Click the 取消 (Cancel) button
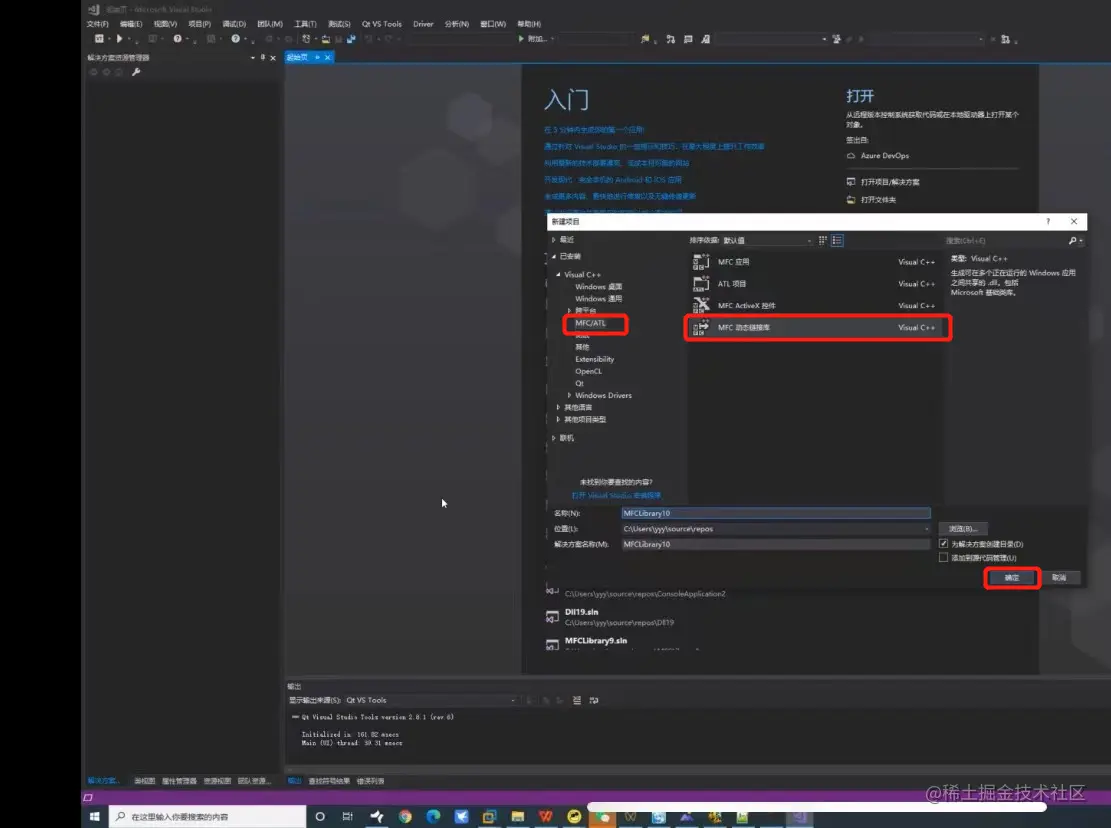The height and width of the screenshot is (828, 1111). pos(1059,578)
